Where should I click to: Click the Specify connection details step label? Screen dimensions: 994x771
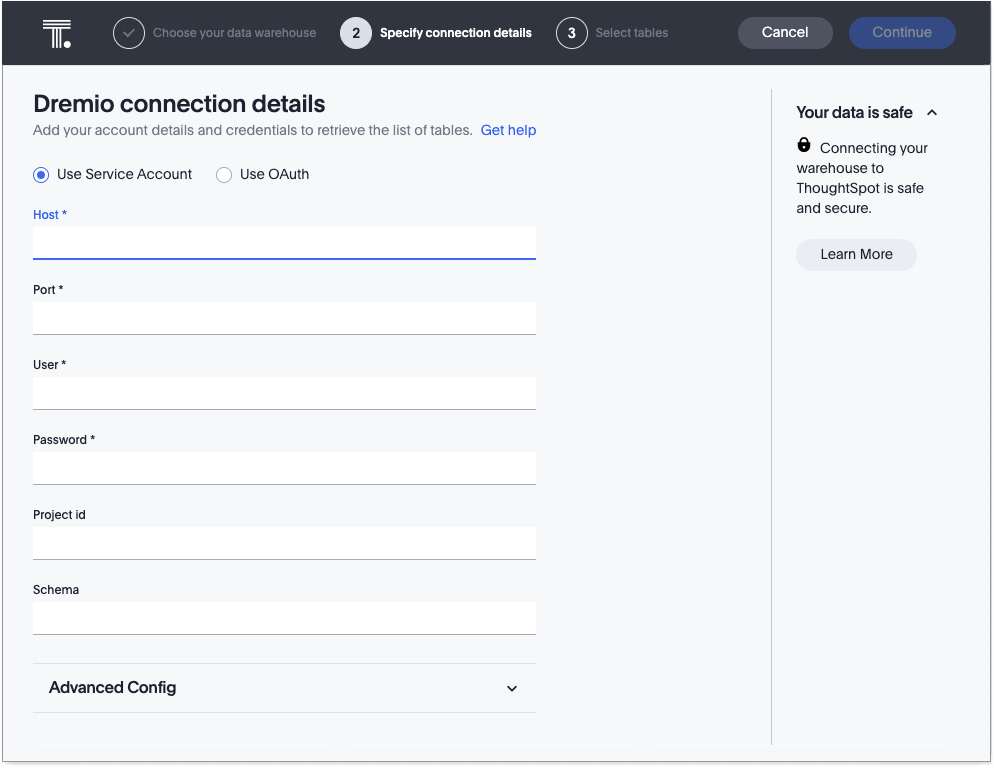tap(455, 33)
